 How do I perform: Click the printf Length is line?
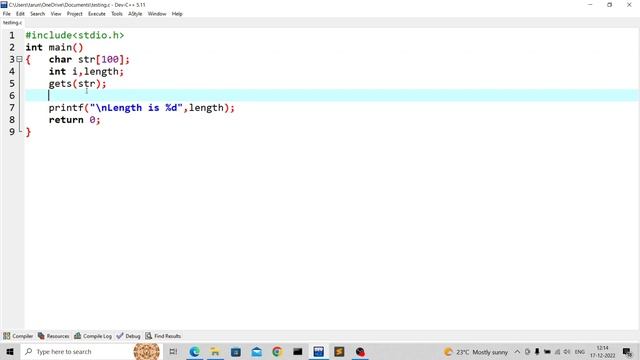click(142, 108)
